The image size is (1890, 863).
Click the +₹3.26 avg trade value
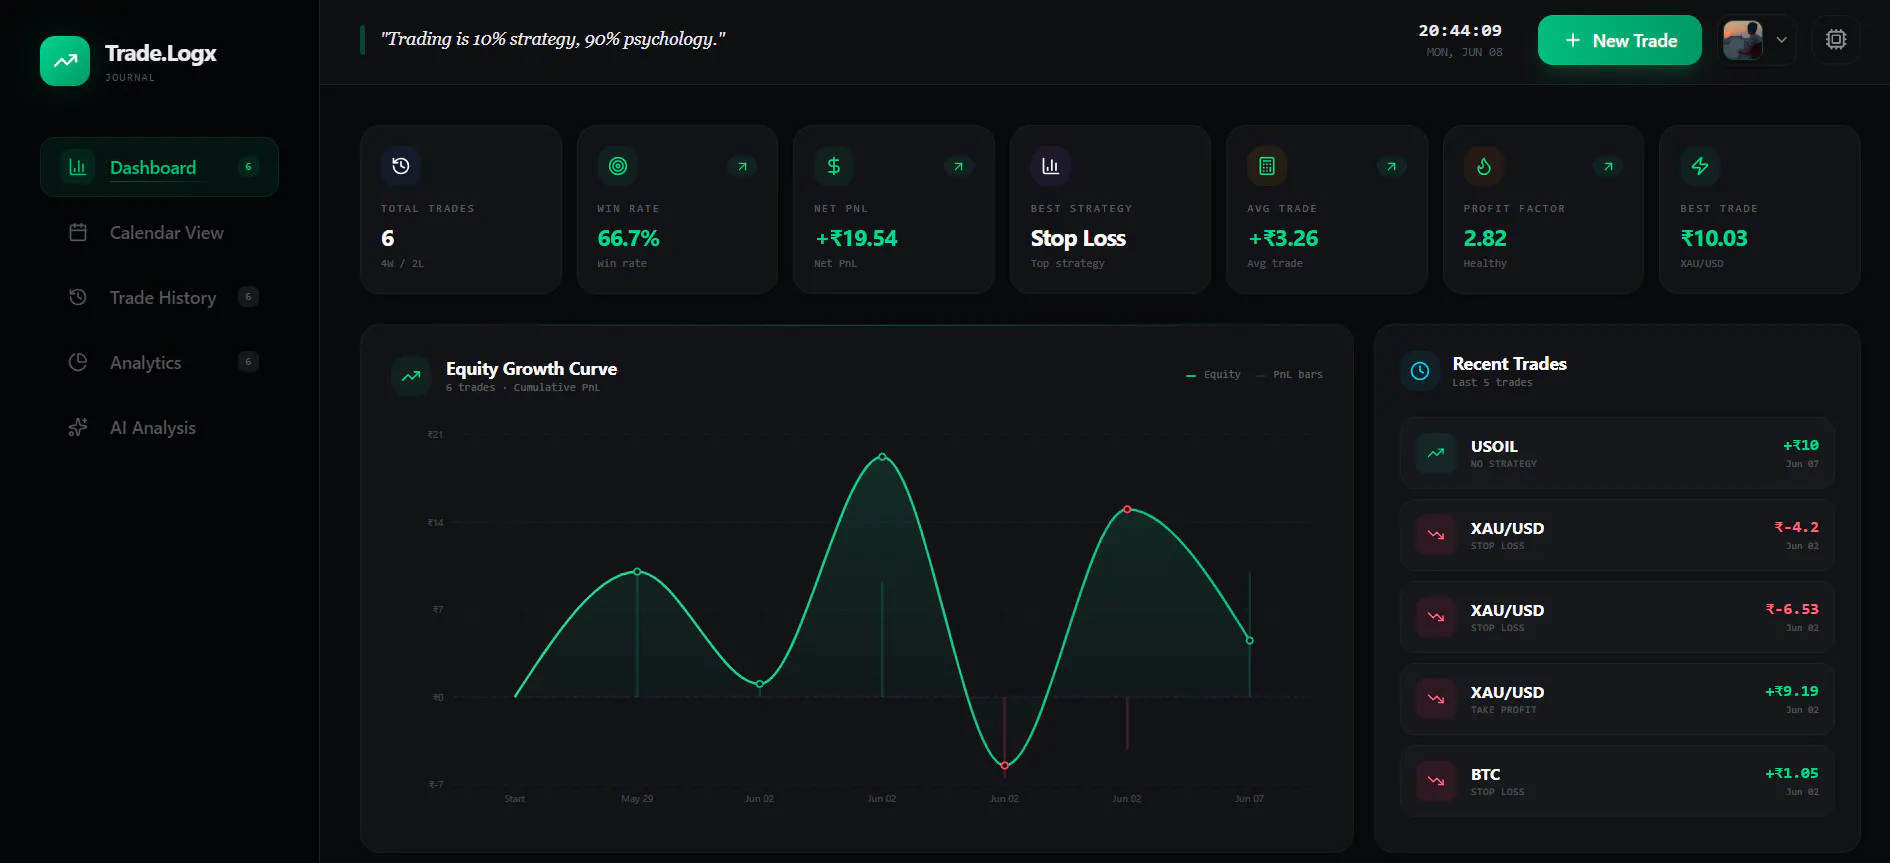click(x=1283, y=239)
